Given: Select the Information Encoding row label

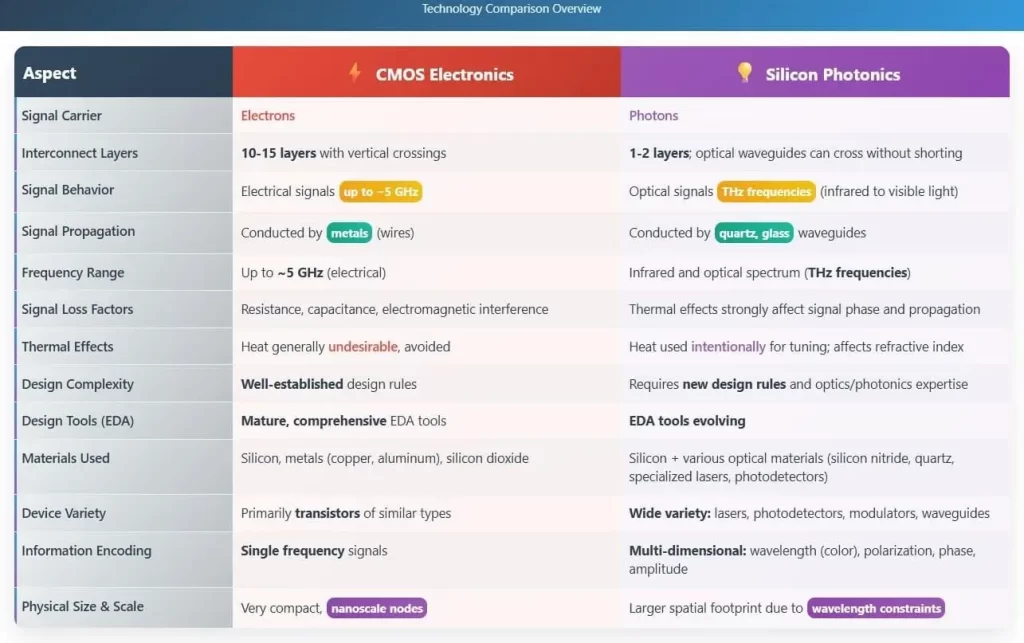Looking at the screenshot, I should tap(87, 551).
